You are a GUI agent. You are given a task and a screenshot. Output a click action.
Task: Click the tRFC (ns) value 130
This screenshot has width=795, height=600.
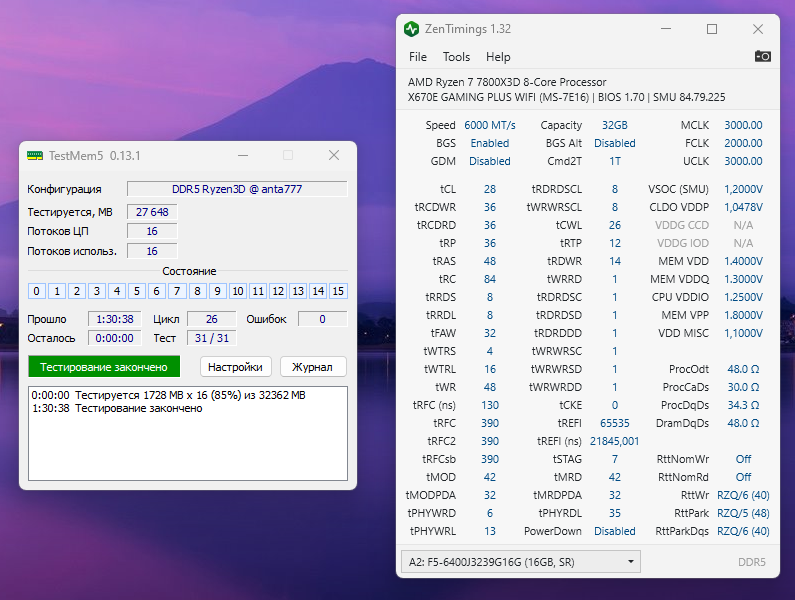click(x=490, y=405)
